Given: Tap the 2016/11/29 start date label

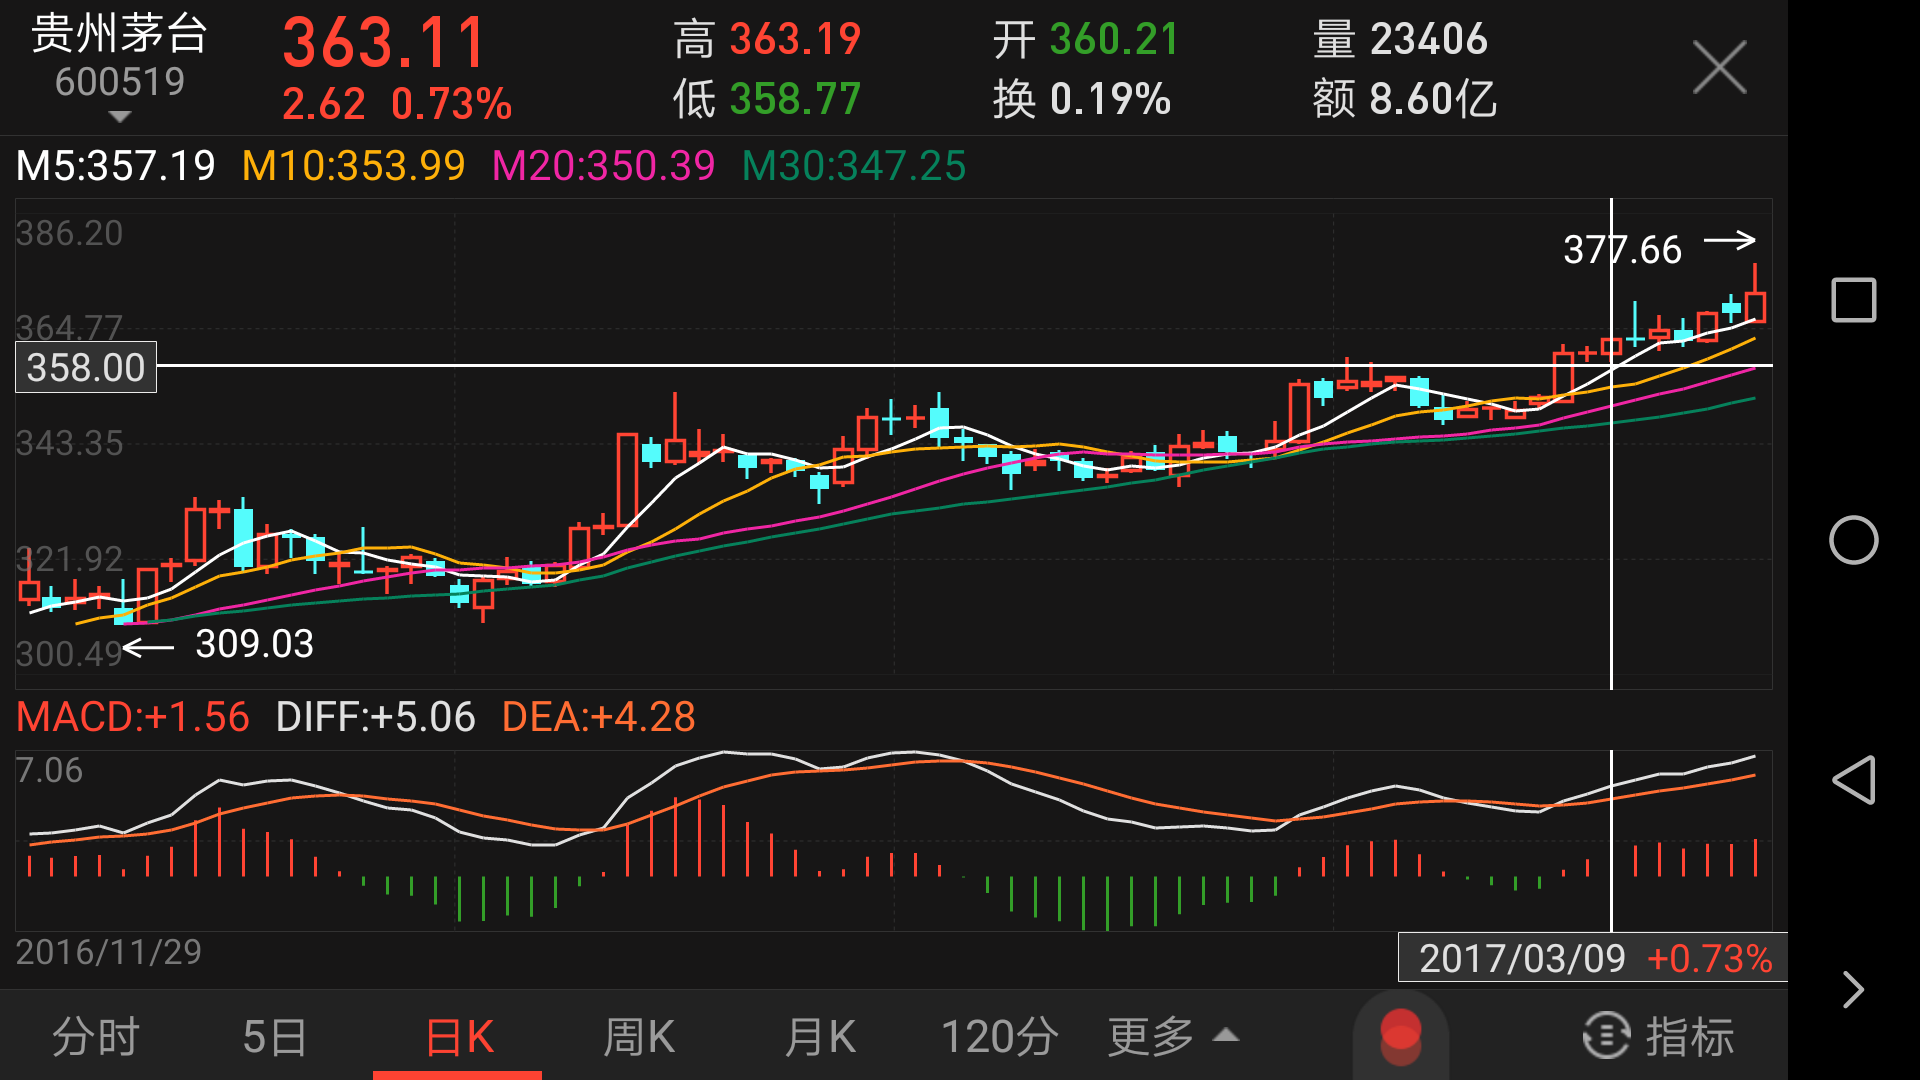Looking at the screenshot, I should pyautogui.click(x=109, y=952).
